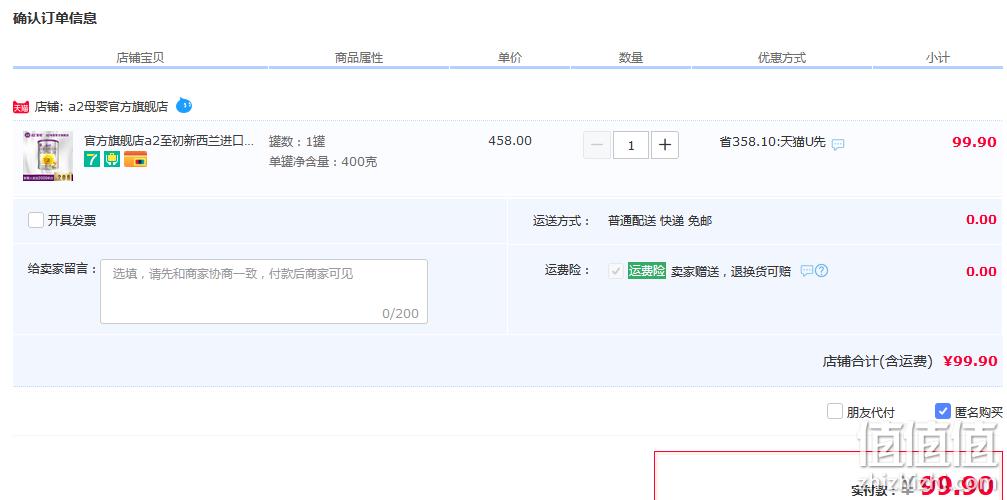1007x500 pixels.
Task: Click the text 卖家赠送，退换货可赔
Action: (x=731, y=271)
